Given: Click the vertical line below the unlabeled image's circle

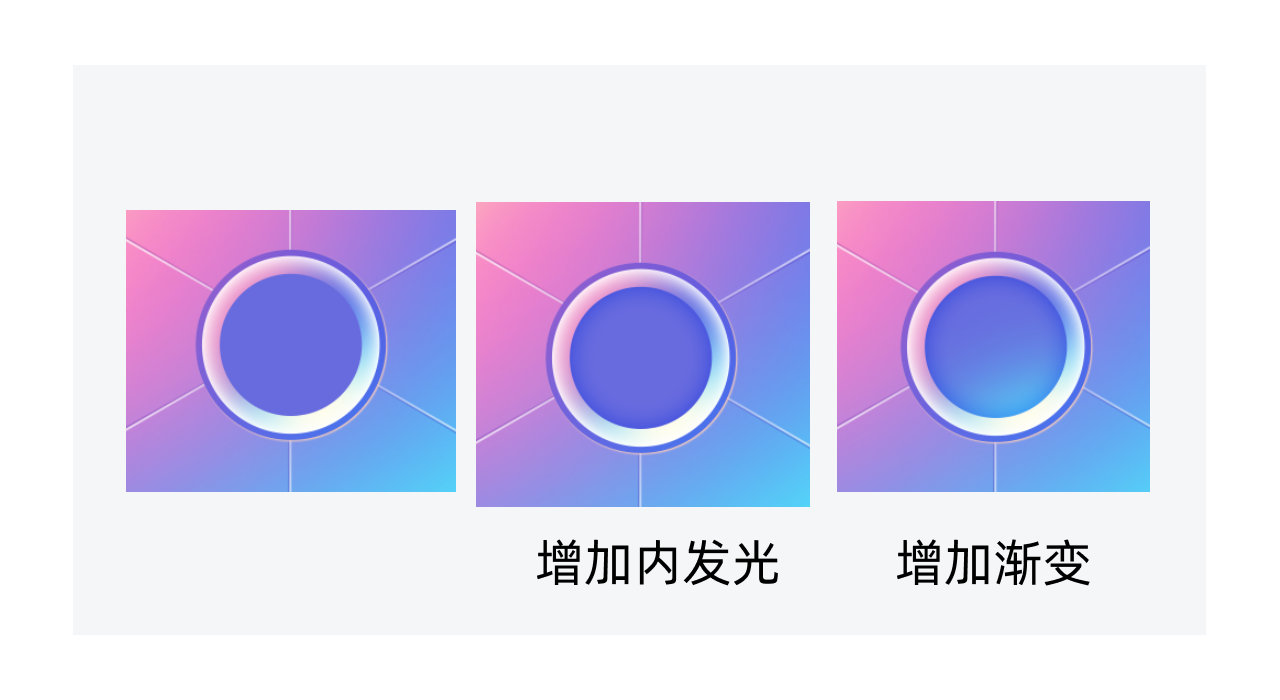Looking at the screenshot, I should point(290,465).
